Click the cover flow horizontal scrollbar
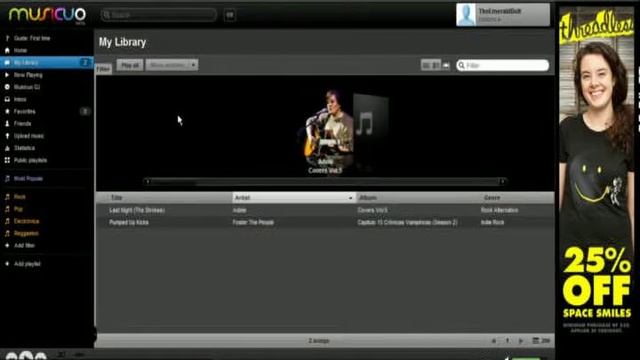This screenshot has height=360, width=640. click(x=325, y=182)
